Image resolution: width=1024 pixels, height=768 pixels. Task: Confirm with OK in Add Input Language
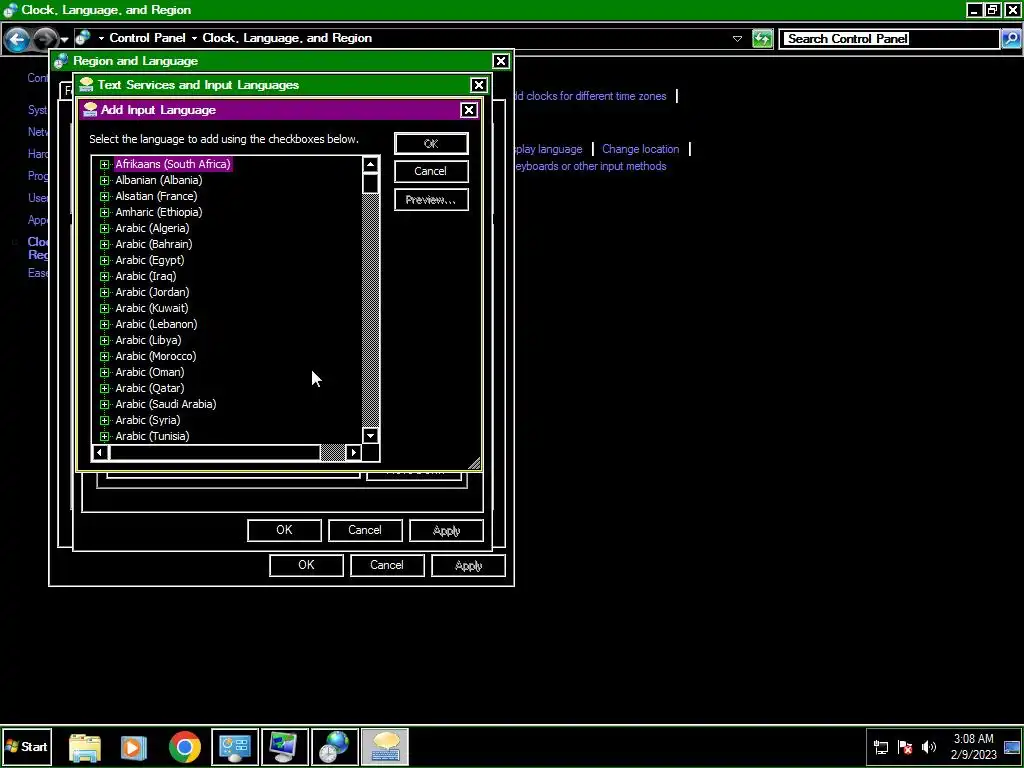point(431,144)
